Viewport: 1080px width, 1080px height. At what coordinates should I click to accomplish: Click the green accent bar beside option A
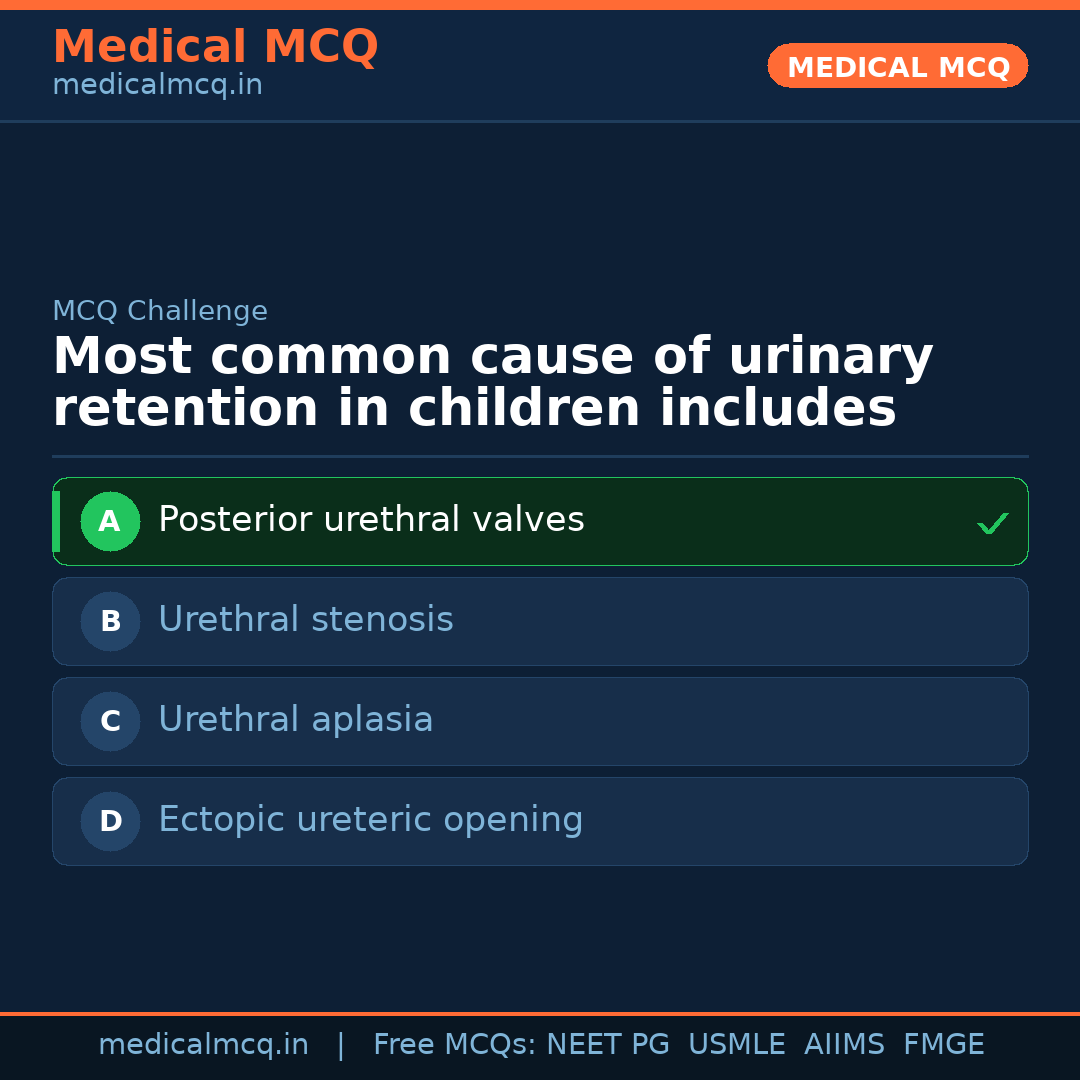coord(56,521)
